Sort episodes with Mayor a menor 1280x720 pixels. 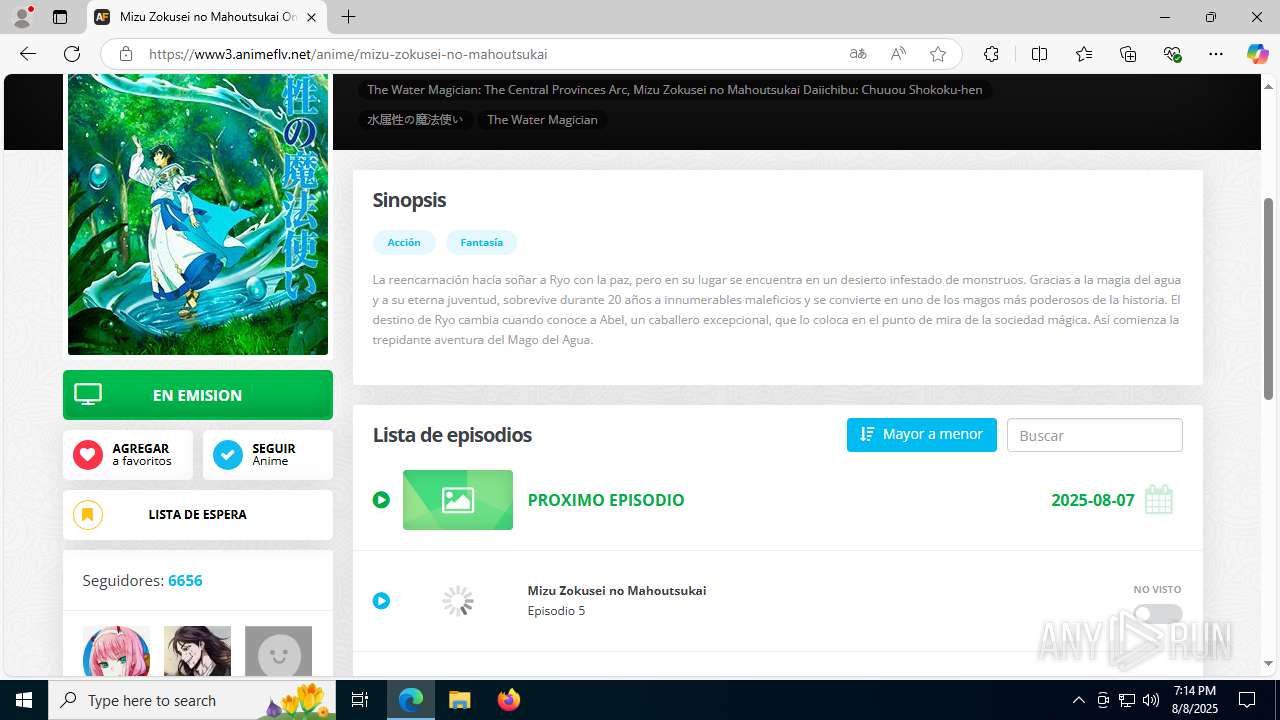pyautogui.click(x=922, y=435)
